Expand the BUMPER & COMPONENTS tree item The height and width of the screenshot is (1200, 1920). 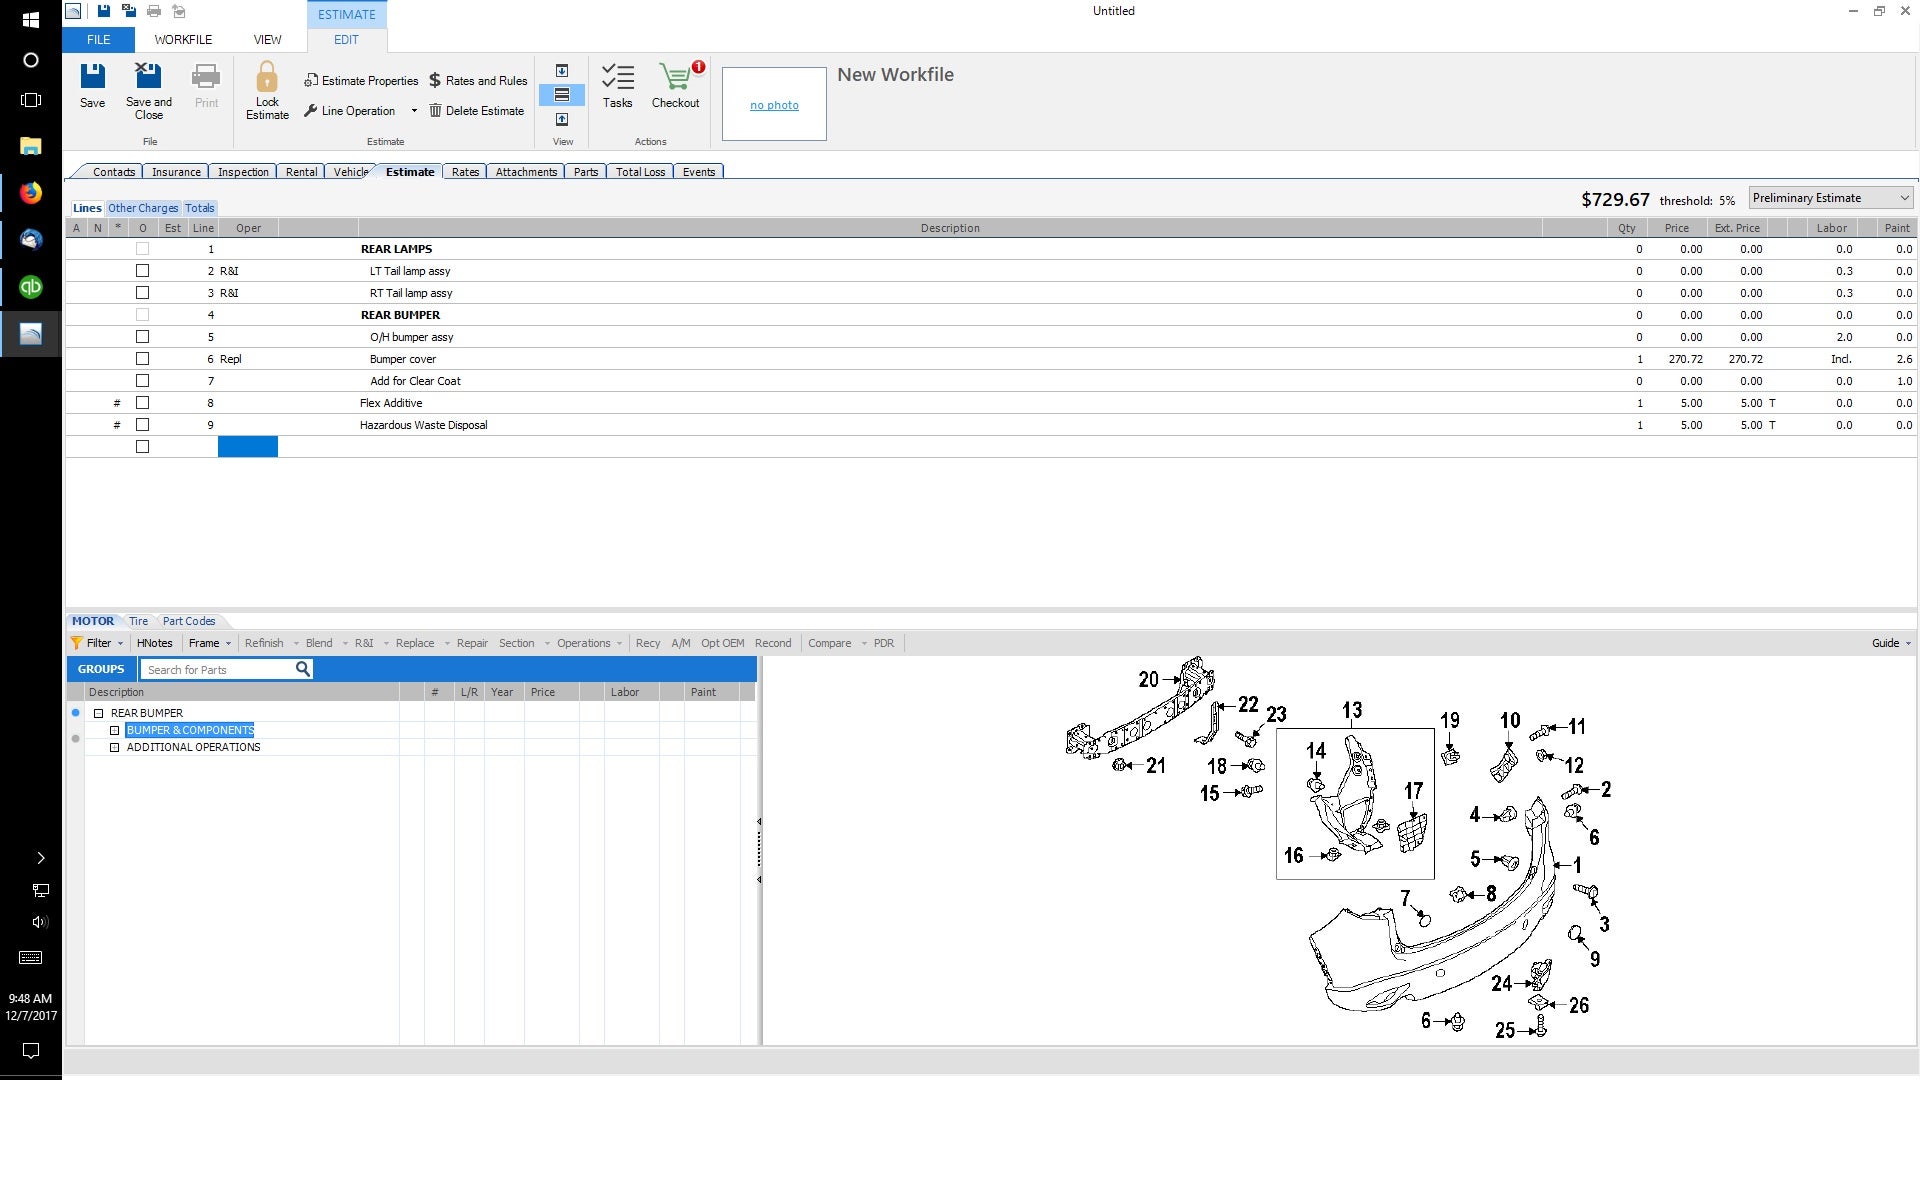[x=117, y=730]
